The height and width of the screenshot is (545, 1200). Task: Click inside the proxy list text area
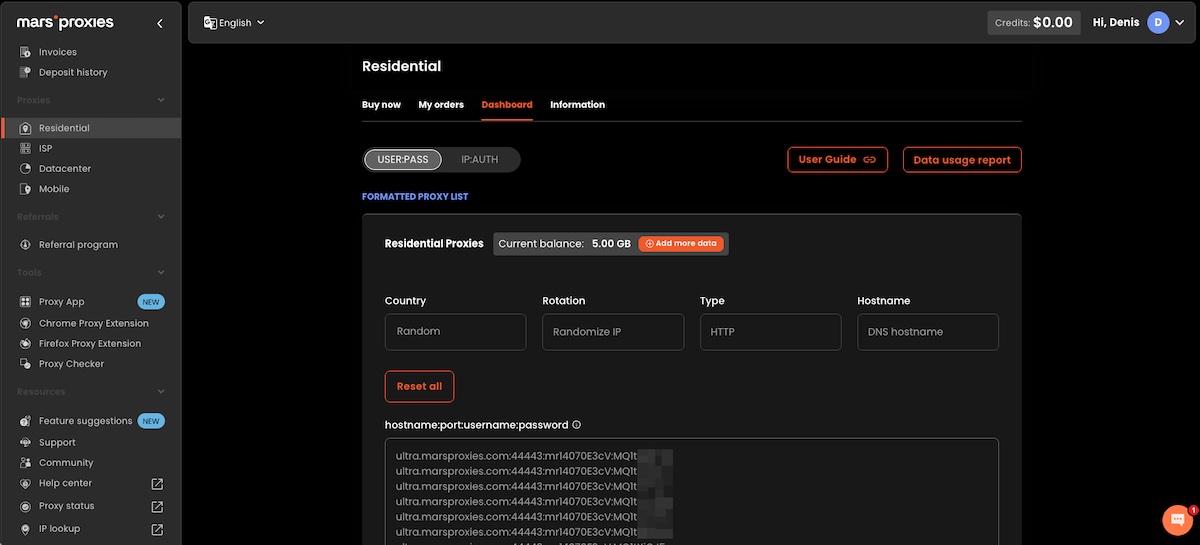[691, 491]
